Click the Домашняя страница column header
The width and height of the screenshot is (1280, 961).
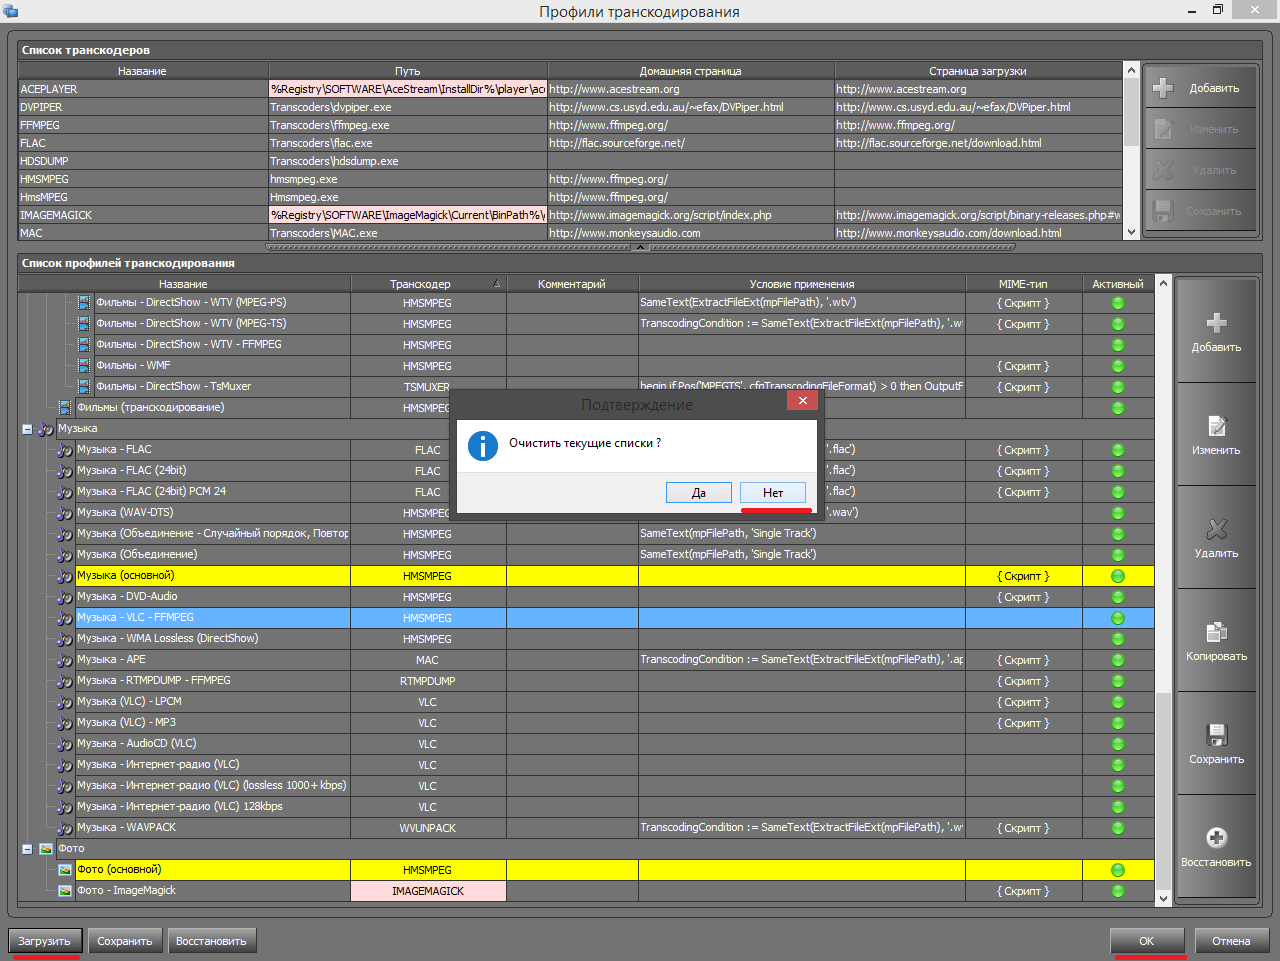tap(690, 71)
